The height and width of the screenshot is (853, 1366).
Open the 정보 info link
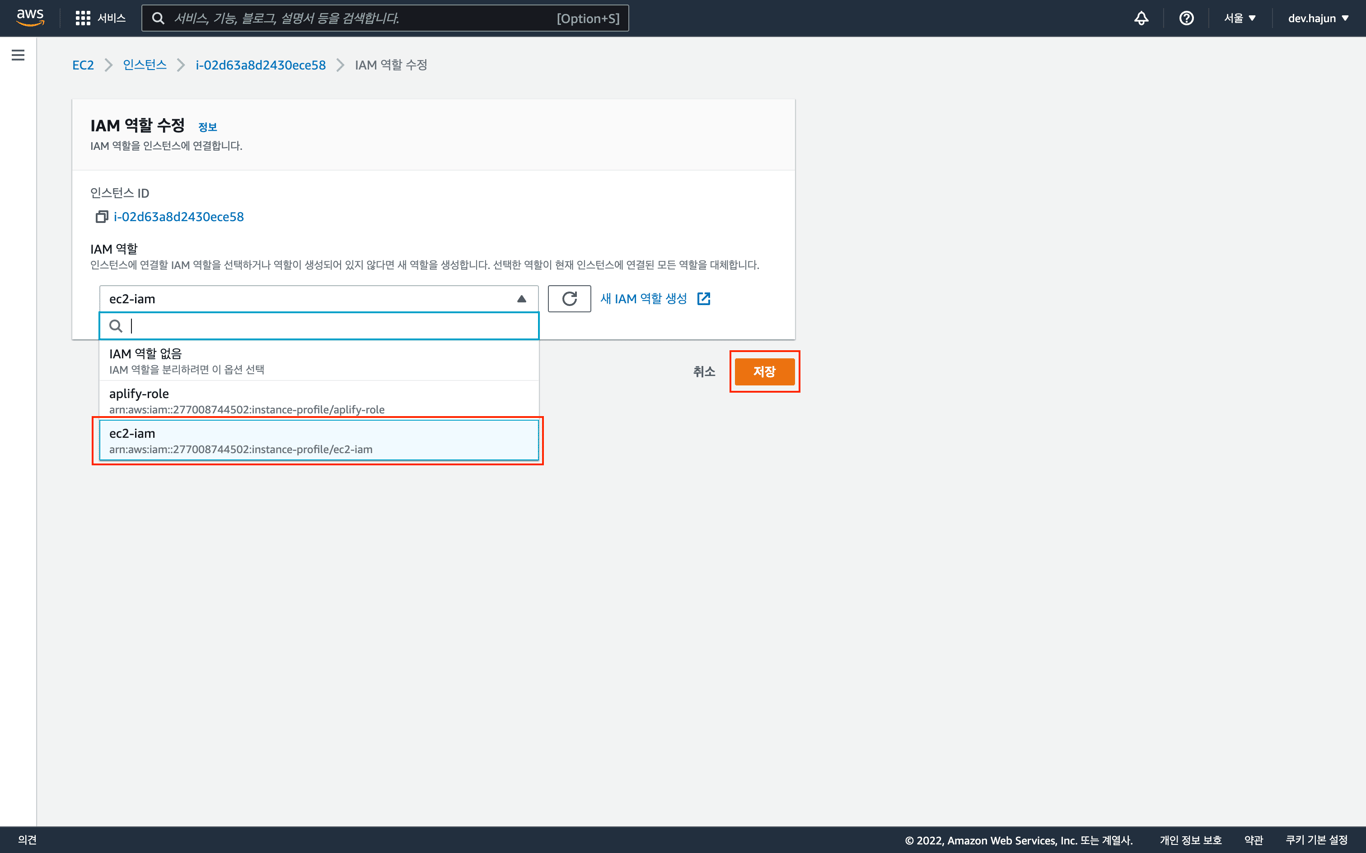[x=207, y=127]
